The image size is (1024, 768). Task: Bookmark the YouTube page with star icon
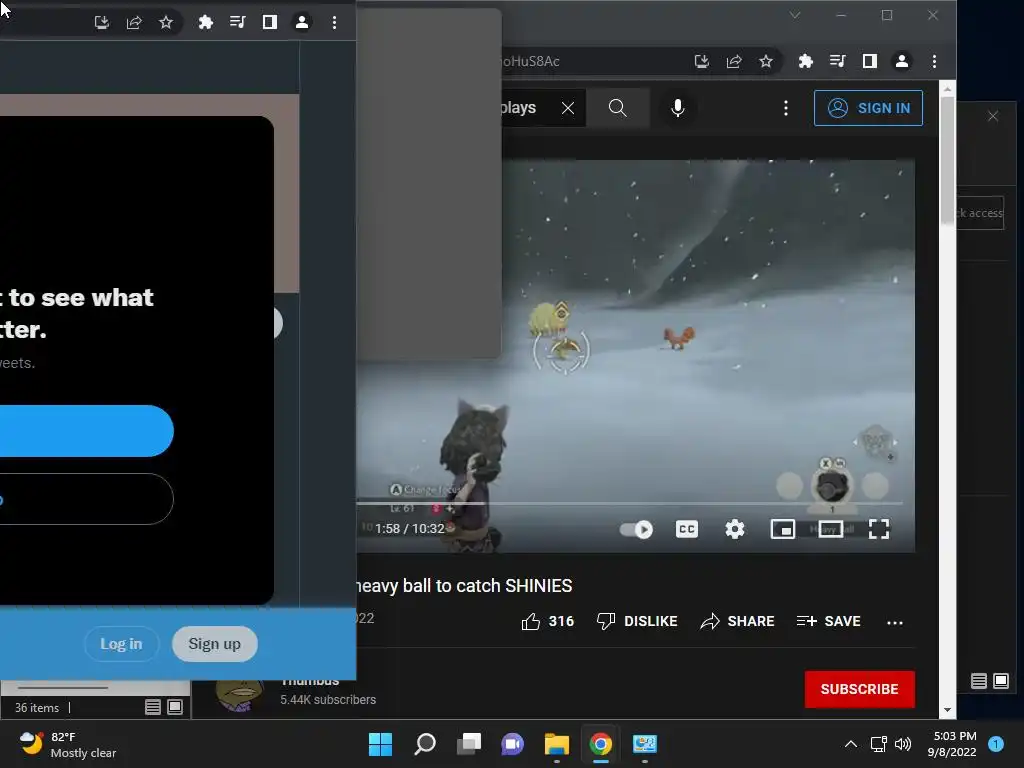[766, 61]
